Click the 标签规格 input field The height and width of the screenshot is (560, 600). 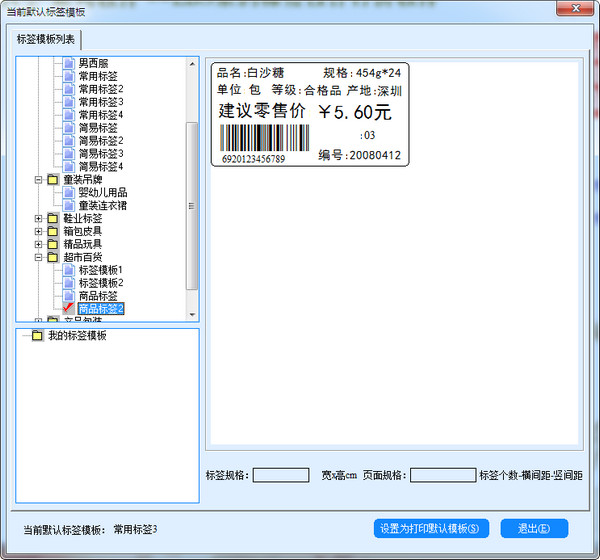pos(281,475)
